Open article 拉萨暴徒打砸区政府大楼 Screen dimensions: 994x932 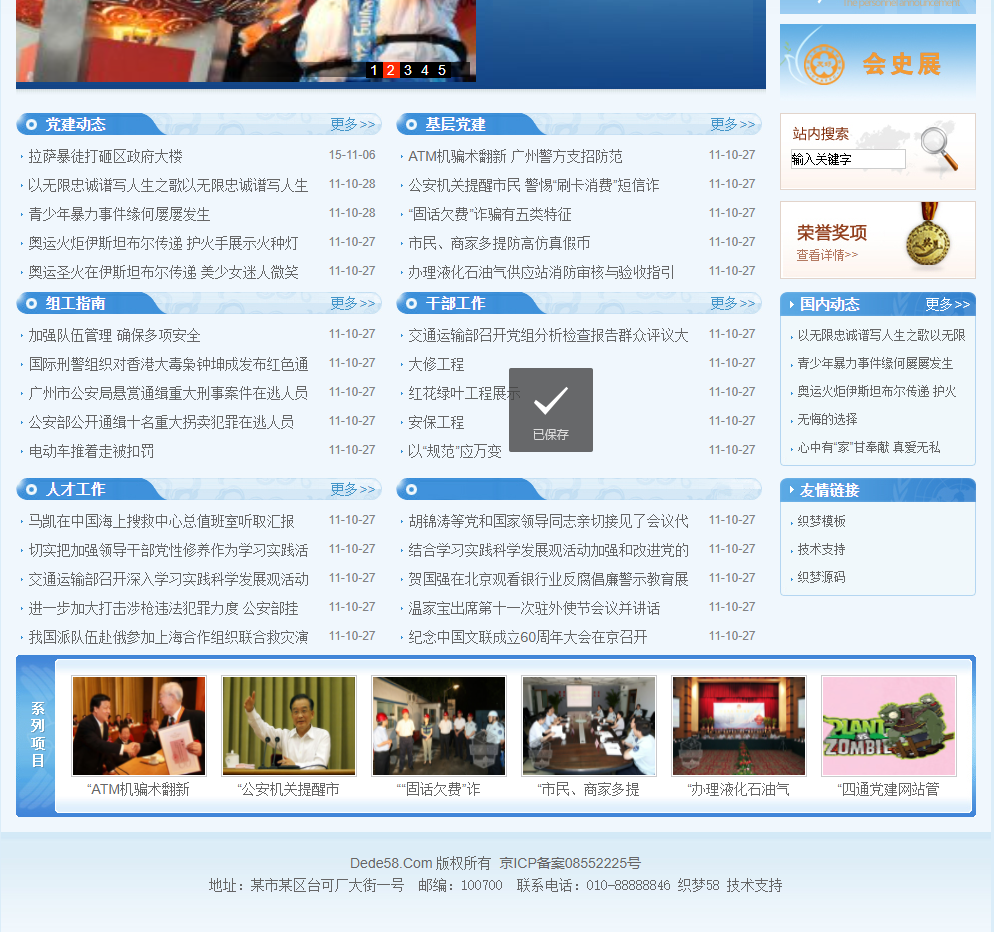(x=105, y=156)
